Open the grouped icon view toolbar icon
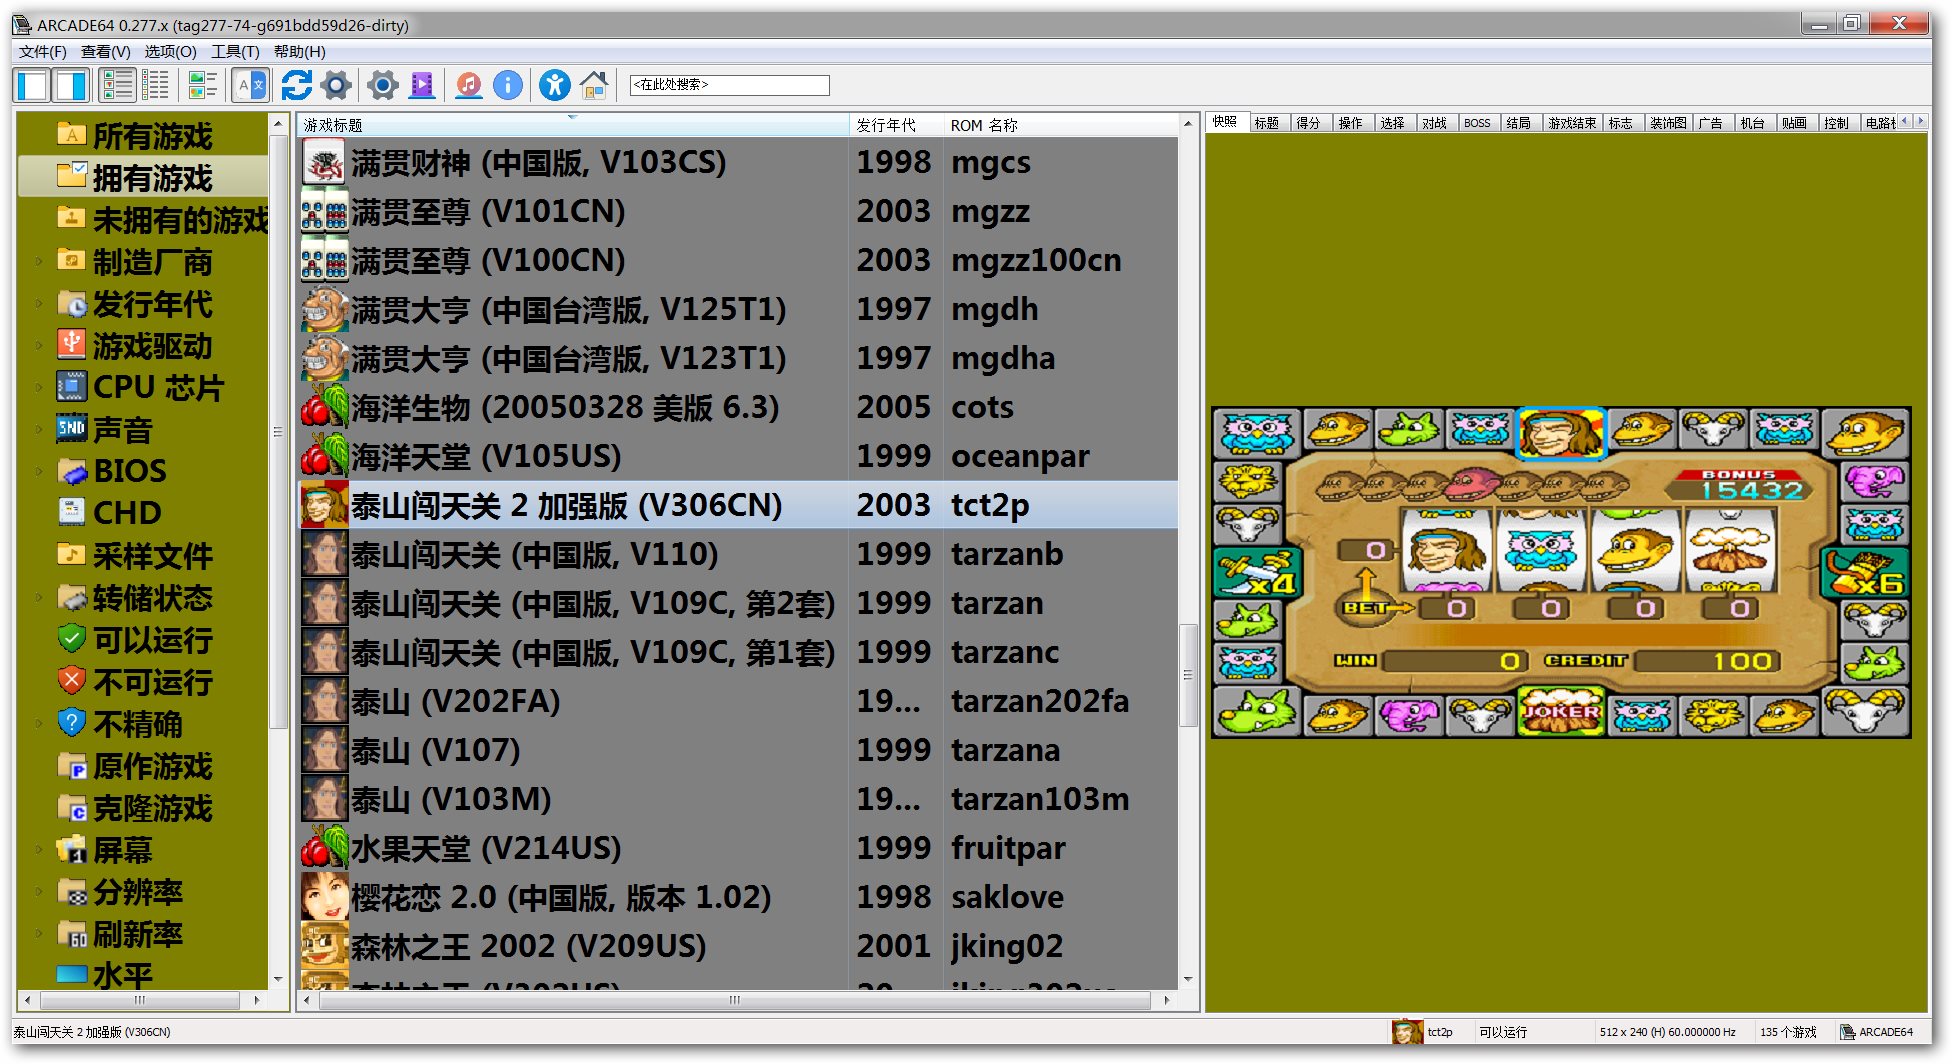The width and height of the screenshot is (1952, 1064). pos(203,86)
